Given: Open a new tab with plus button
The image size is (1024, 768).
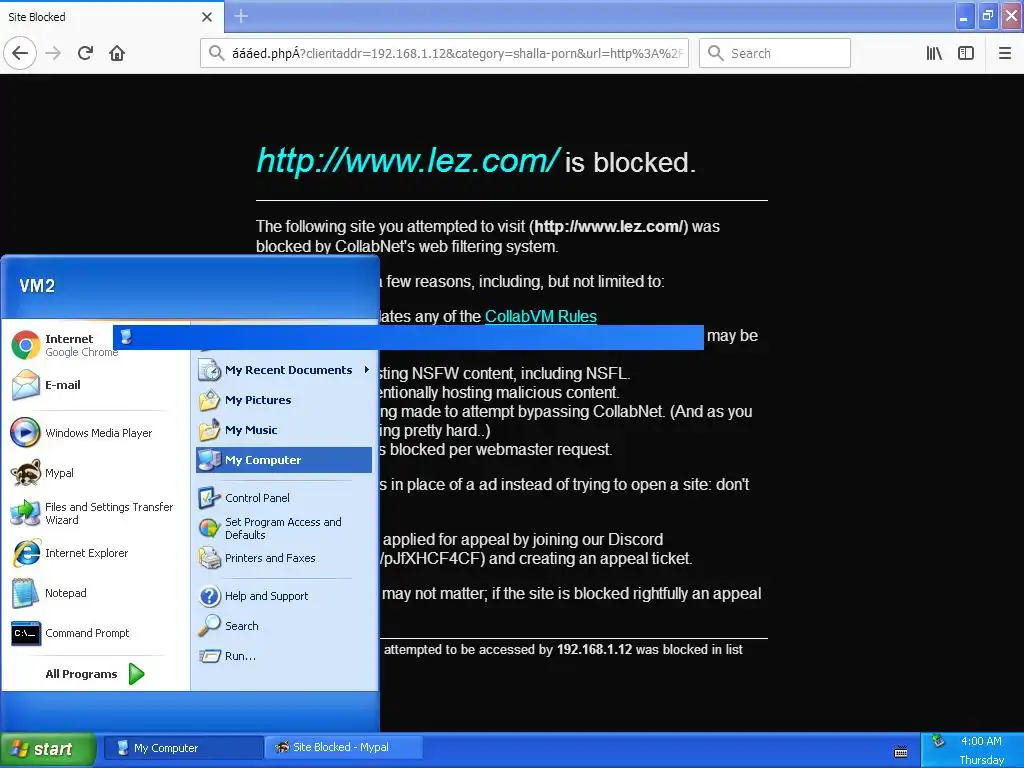Looking at the screenshot, I should [x=241, y=16].
